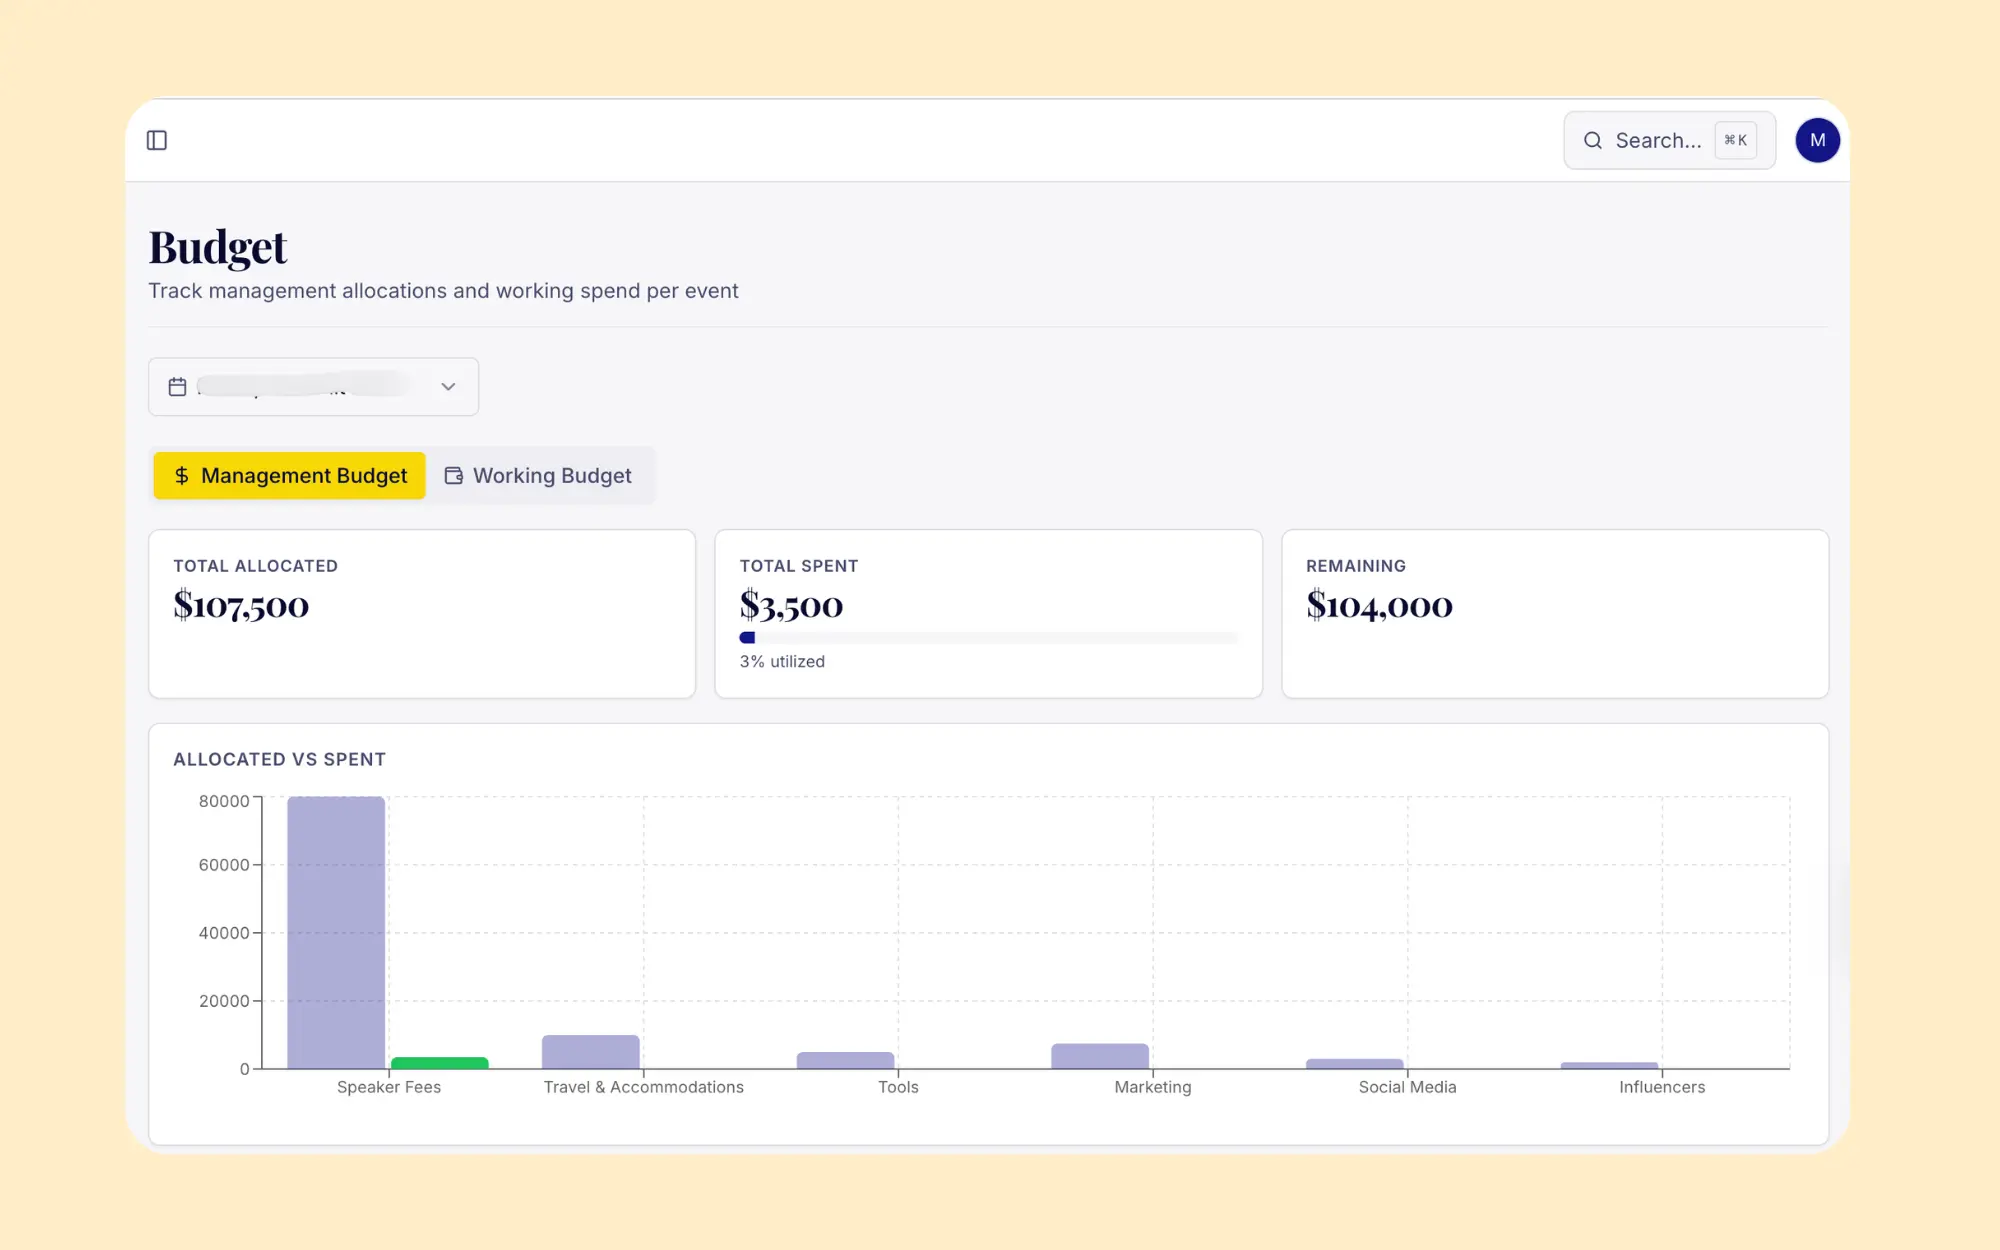The image size is (2000, 1250).
Task: Click the $104,000 remaining value
Action: (x=1379, y=606)
